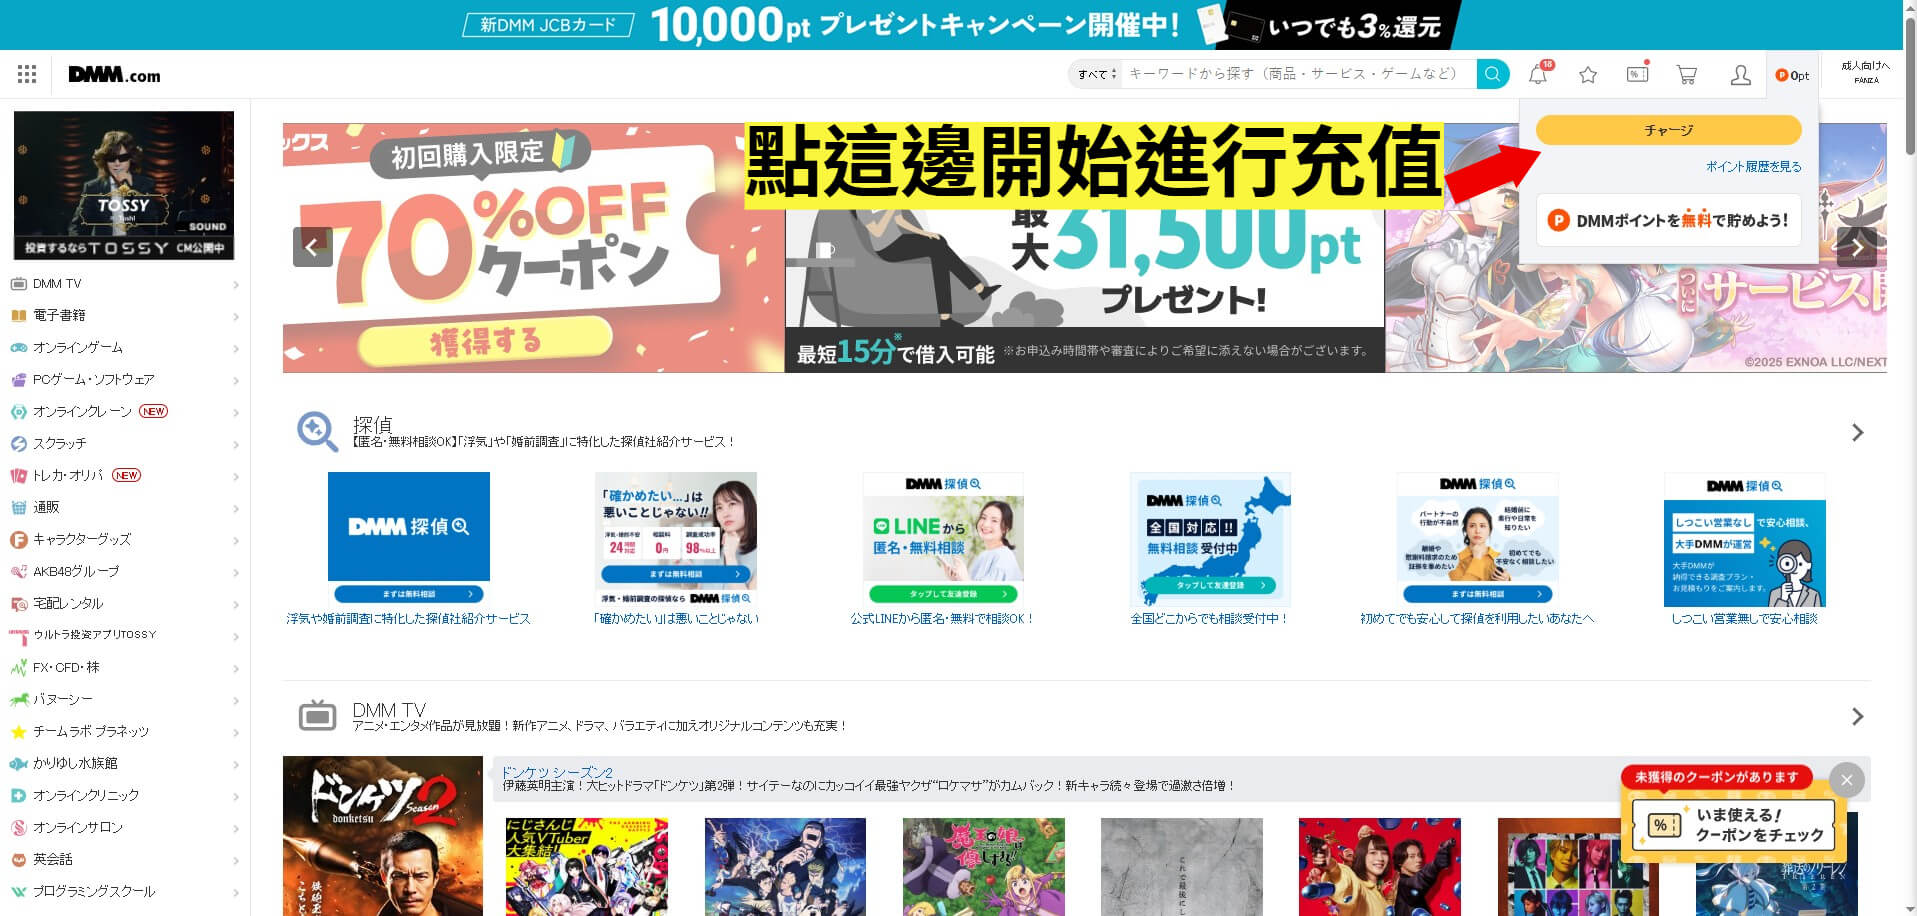This screenshot has height=916, width=1917.
Task: Open 浮気や婚前調査に特化した探偵社紹介サービス link
Action: (408, 619)
